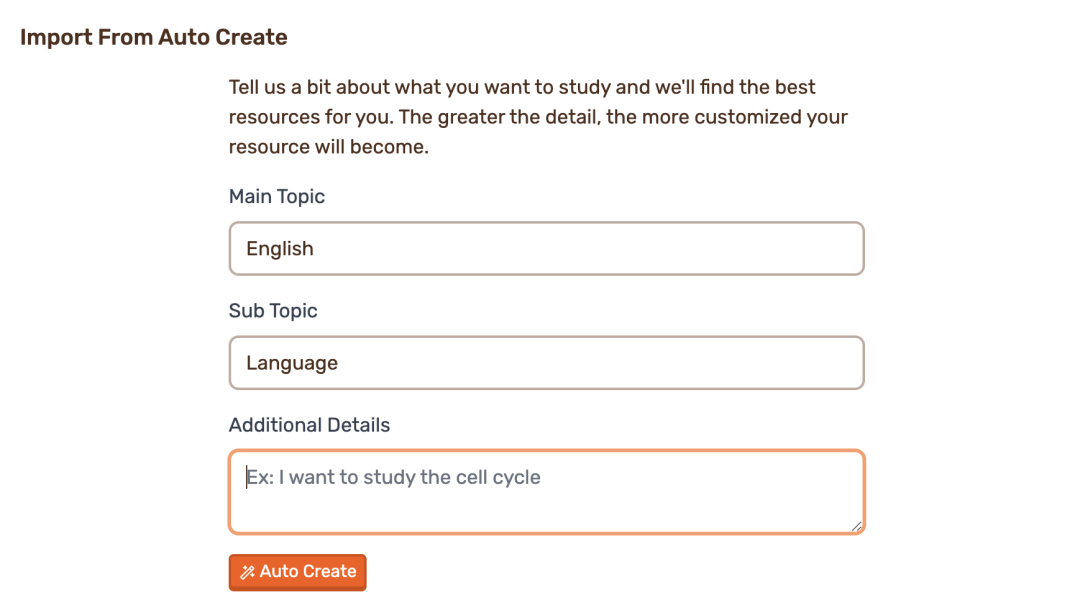Focus the Sub Topic input field
The image size is (1080, 610).
click(546, 363)
